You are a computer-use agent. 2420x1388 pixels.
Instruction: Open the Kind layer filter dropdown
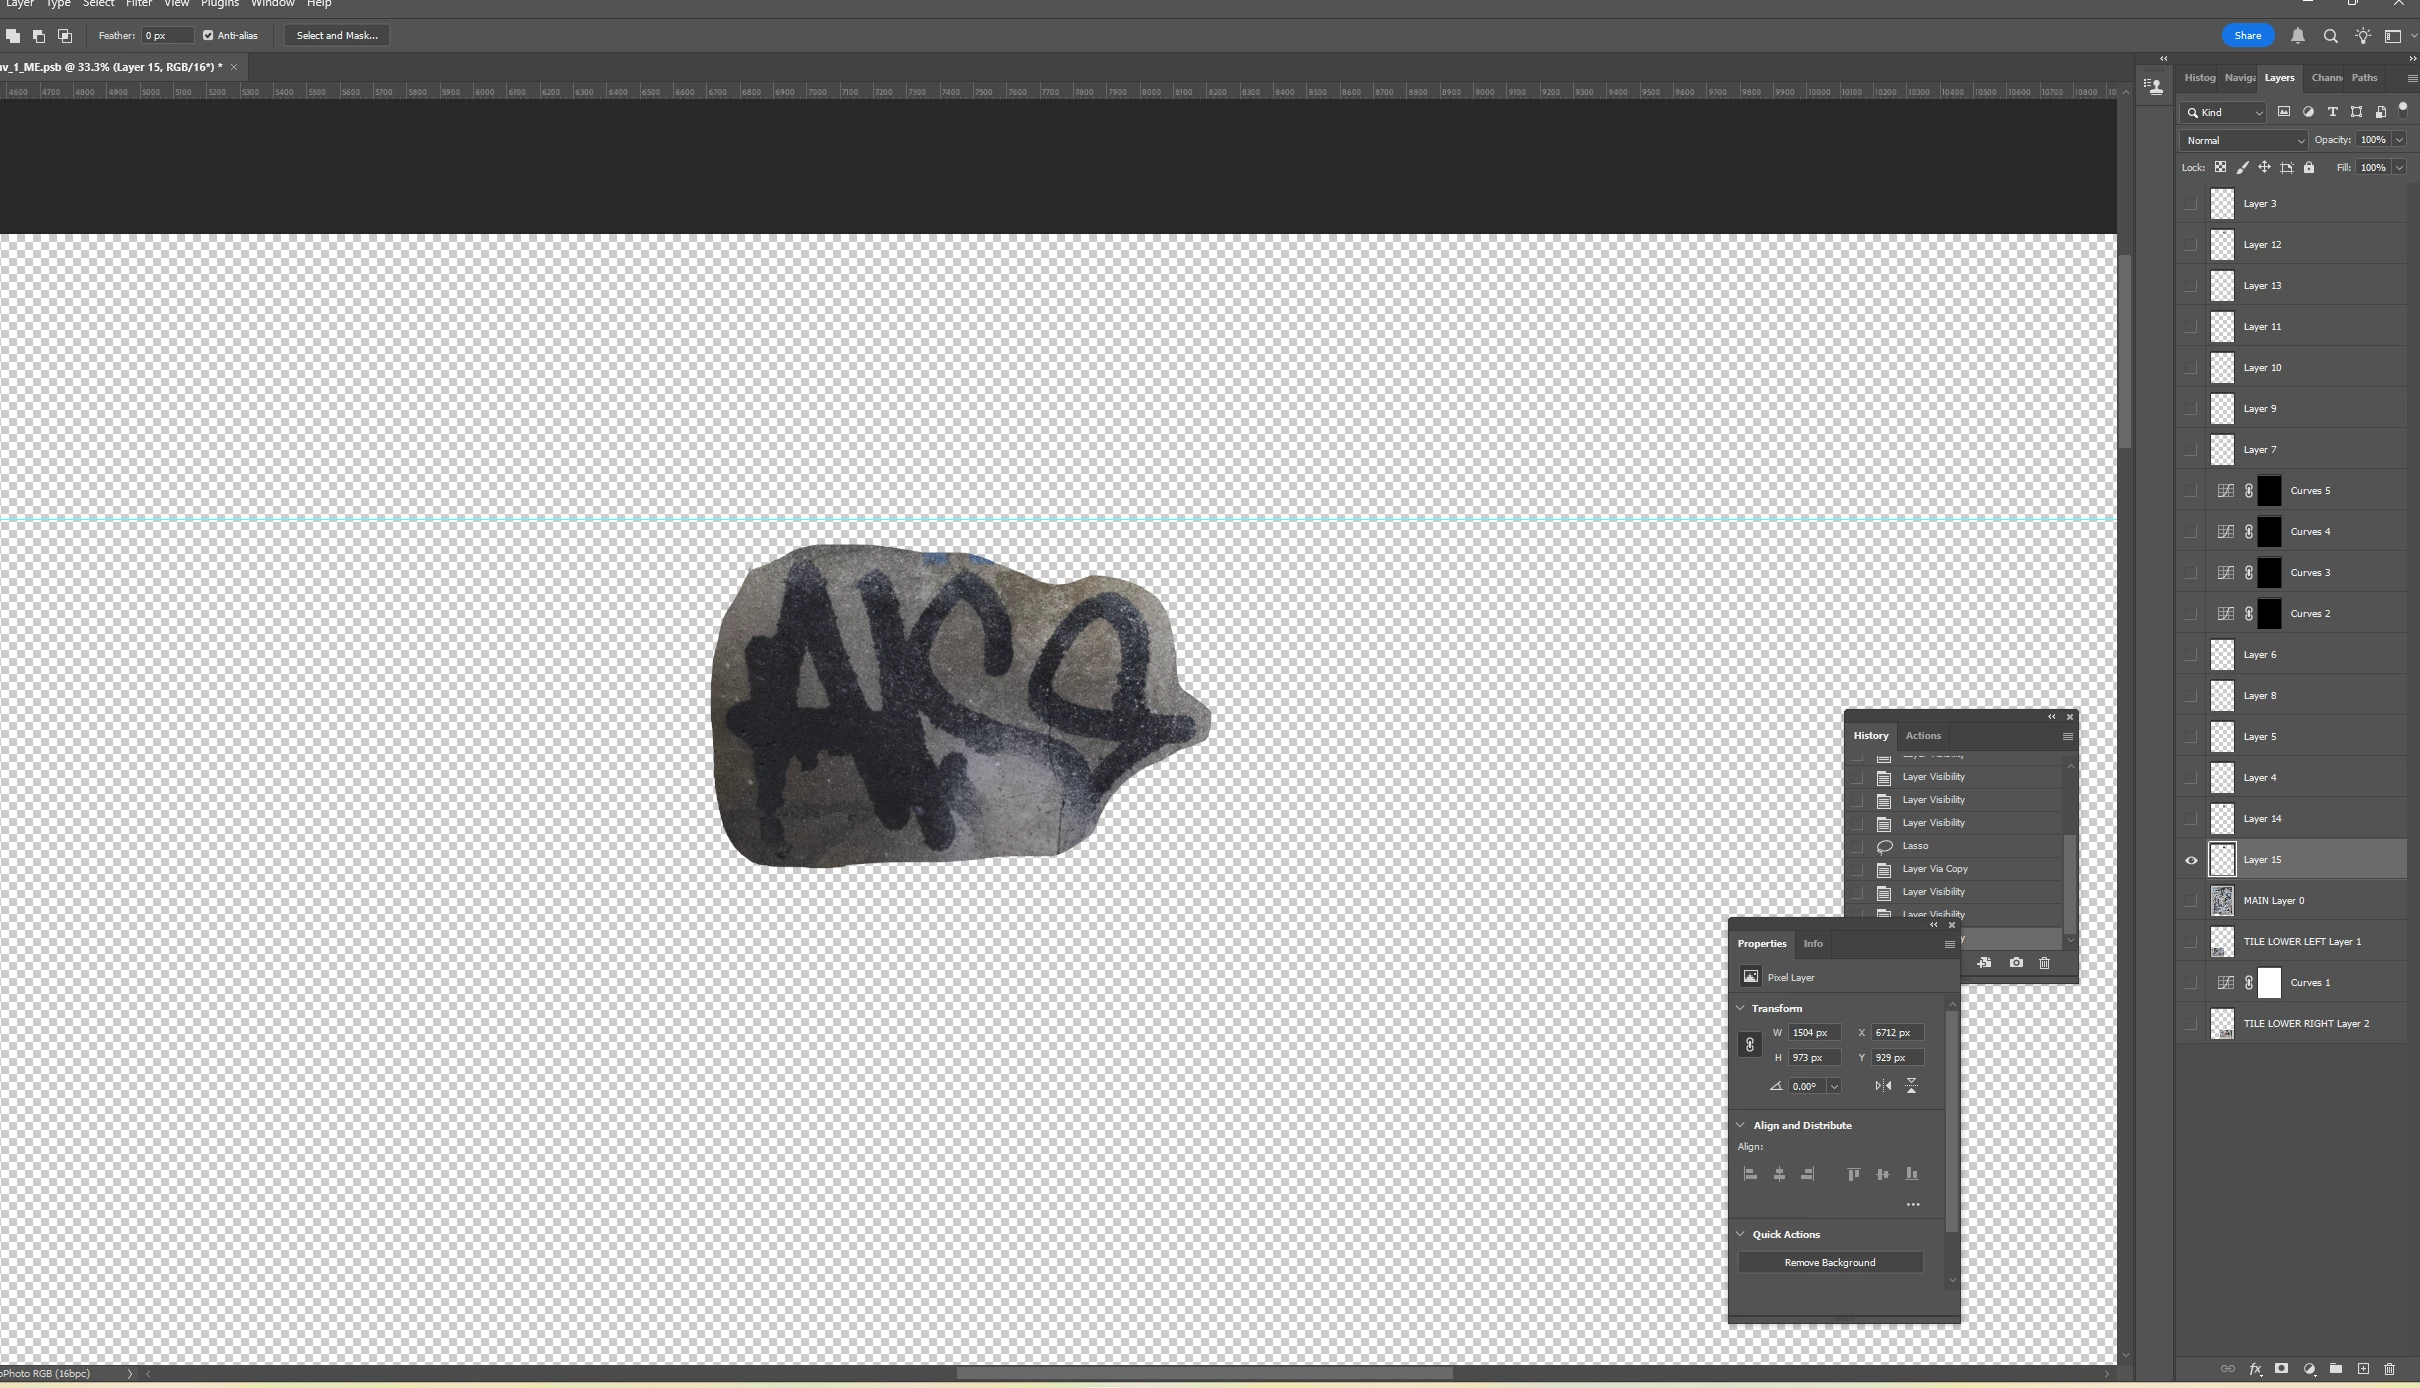[x=2224, y=113]
